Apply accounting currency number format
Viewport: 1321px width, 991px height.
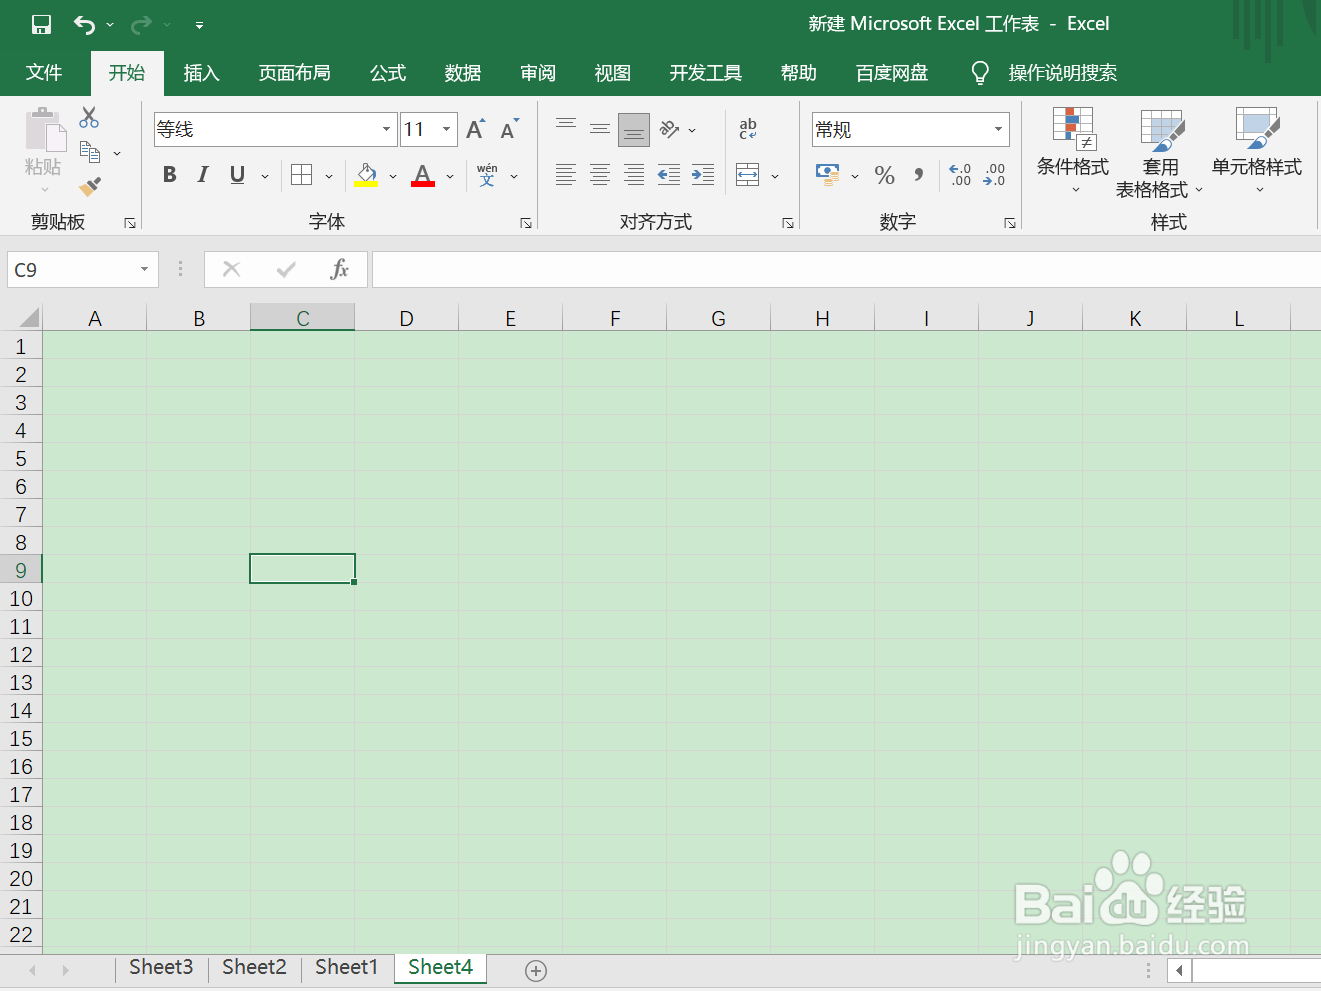(828, 175)
